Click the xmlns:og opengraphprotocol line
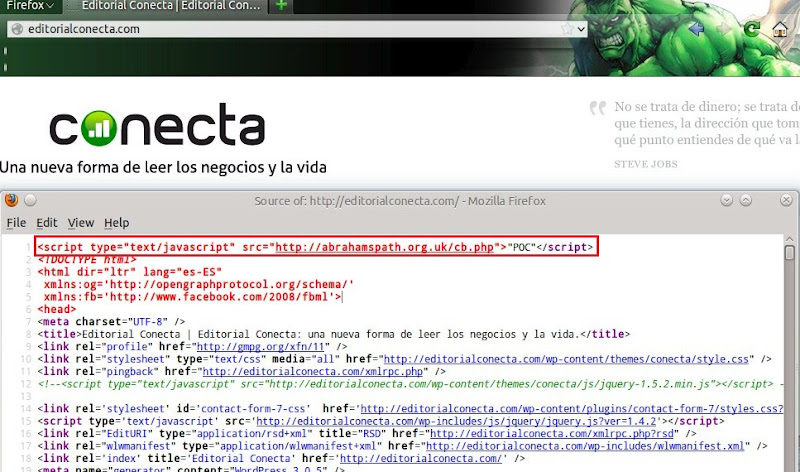Screen dimensions: 800x472 [198, 285]
